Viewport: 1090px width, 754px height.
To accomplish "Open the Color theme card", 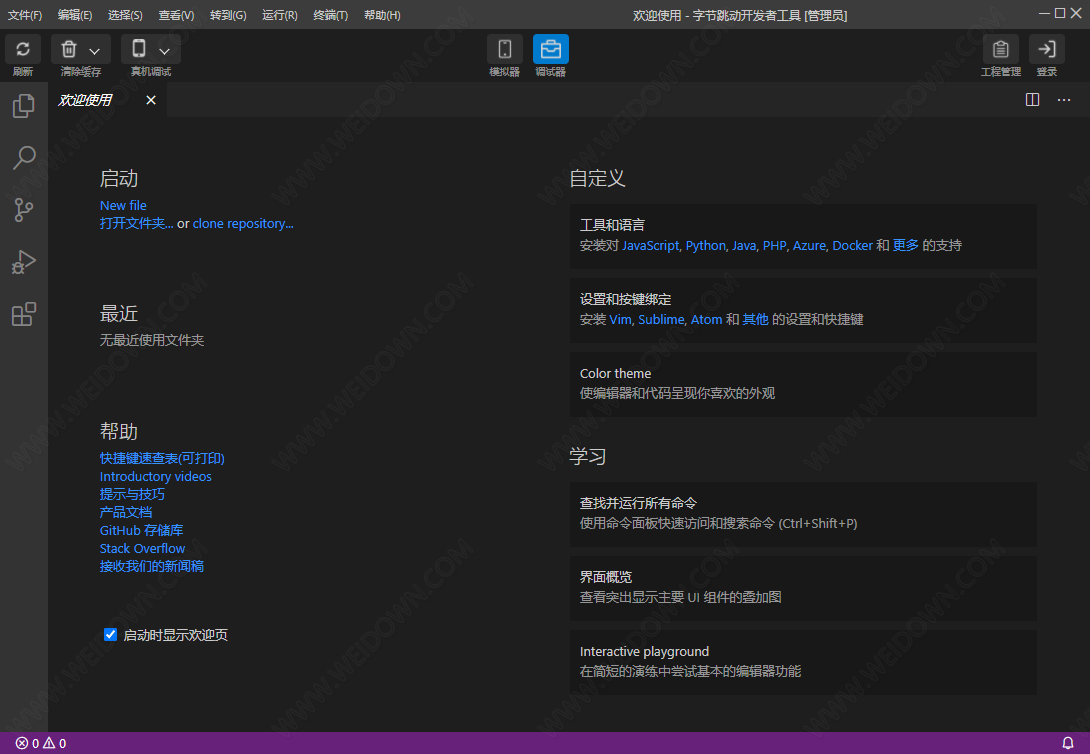I will click(x=803, y=384).
